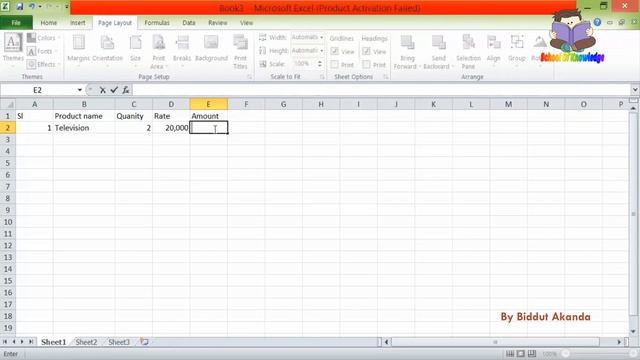Adjust the Scale percentage stepper
This screenshot has width=640, height=360.
coord(320,64)
